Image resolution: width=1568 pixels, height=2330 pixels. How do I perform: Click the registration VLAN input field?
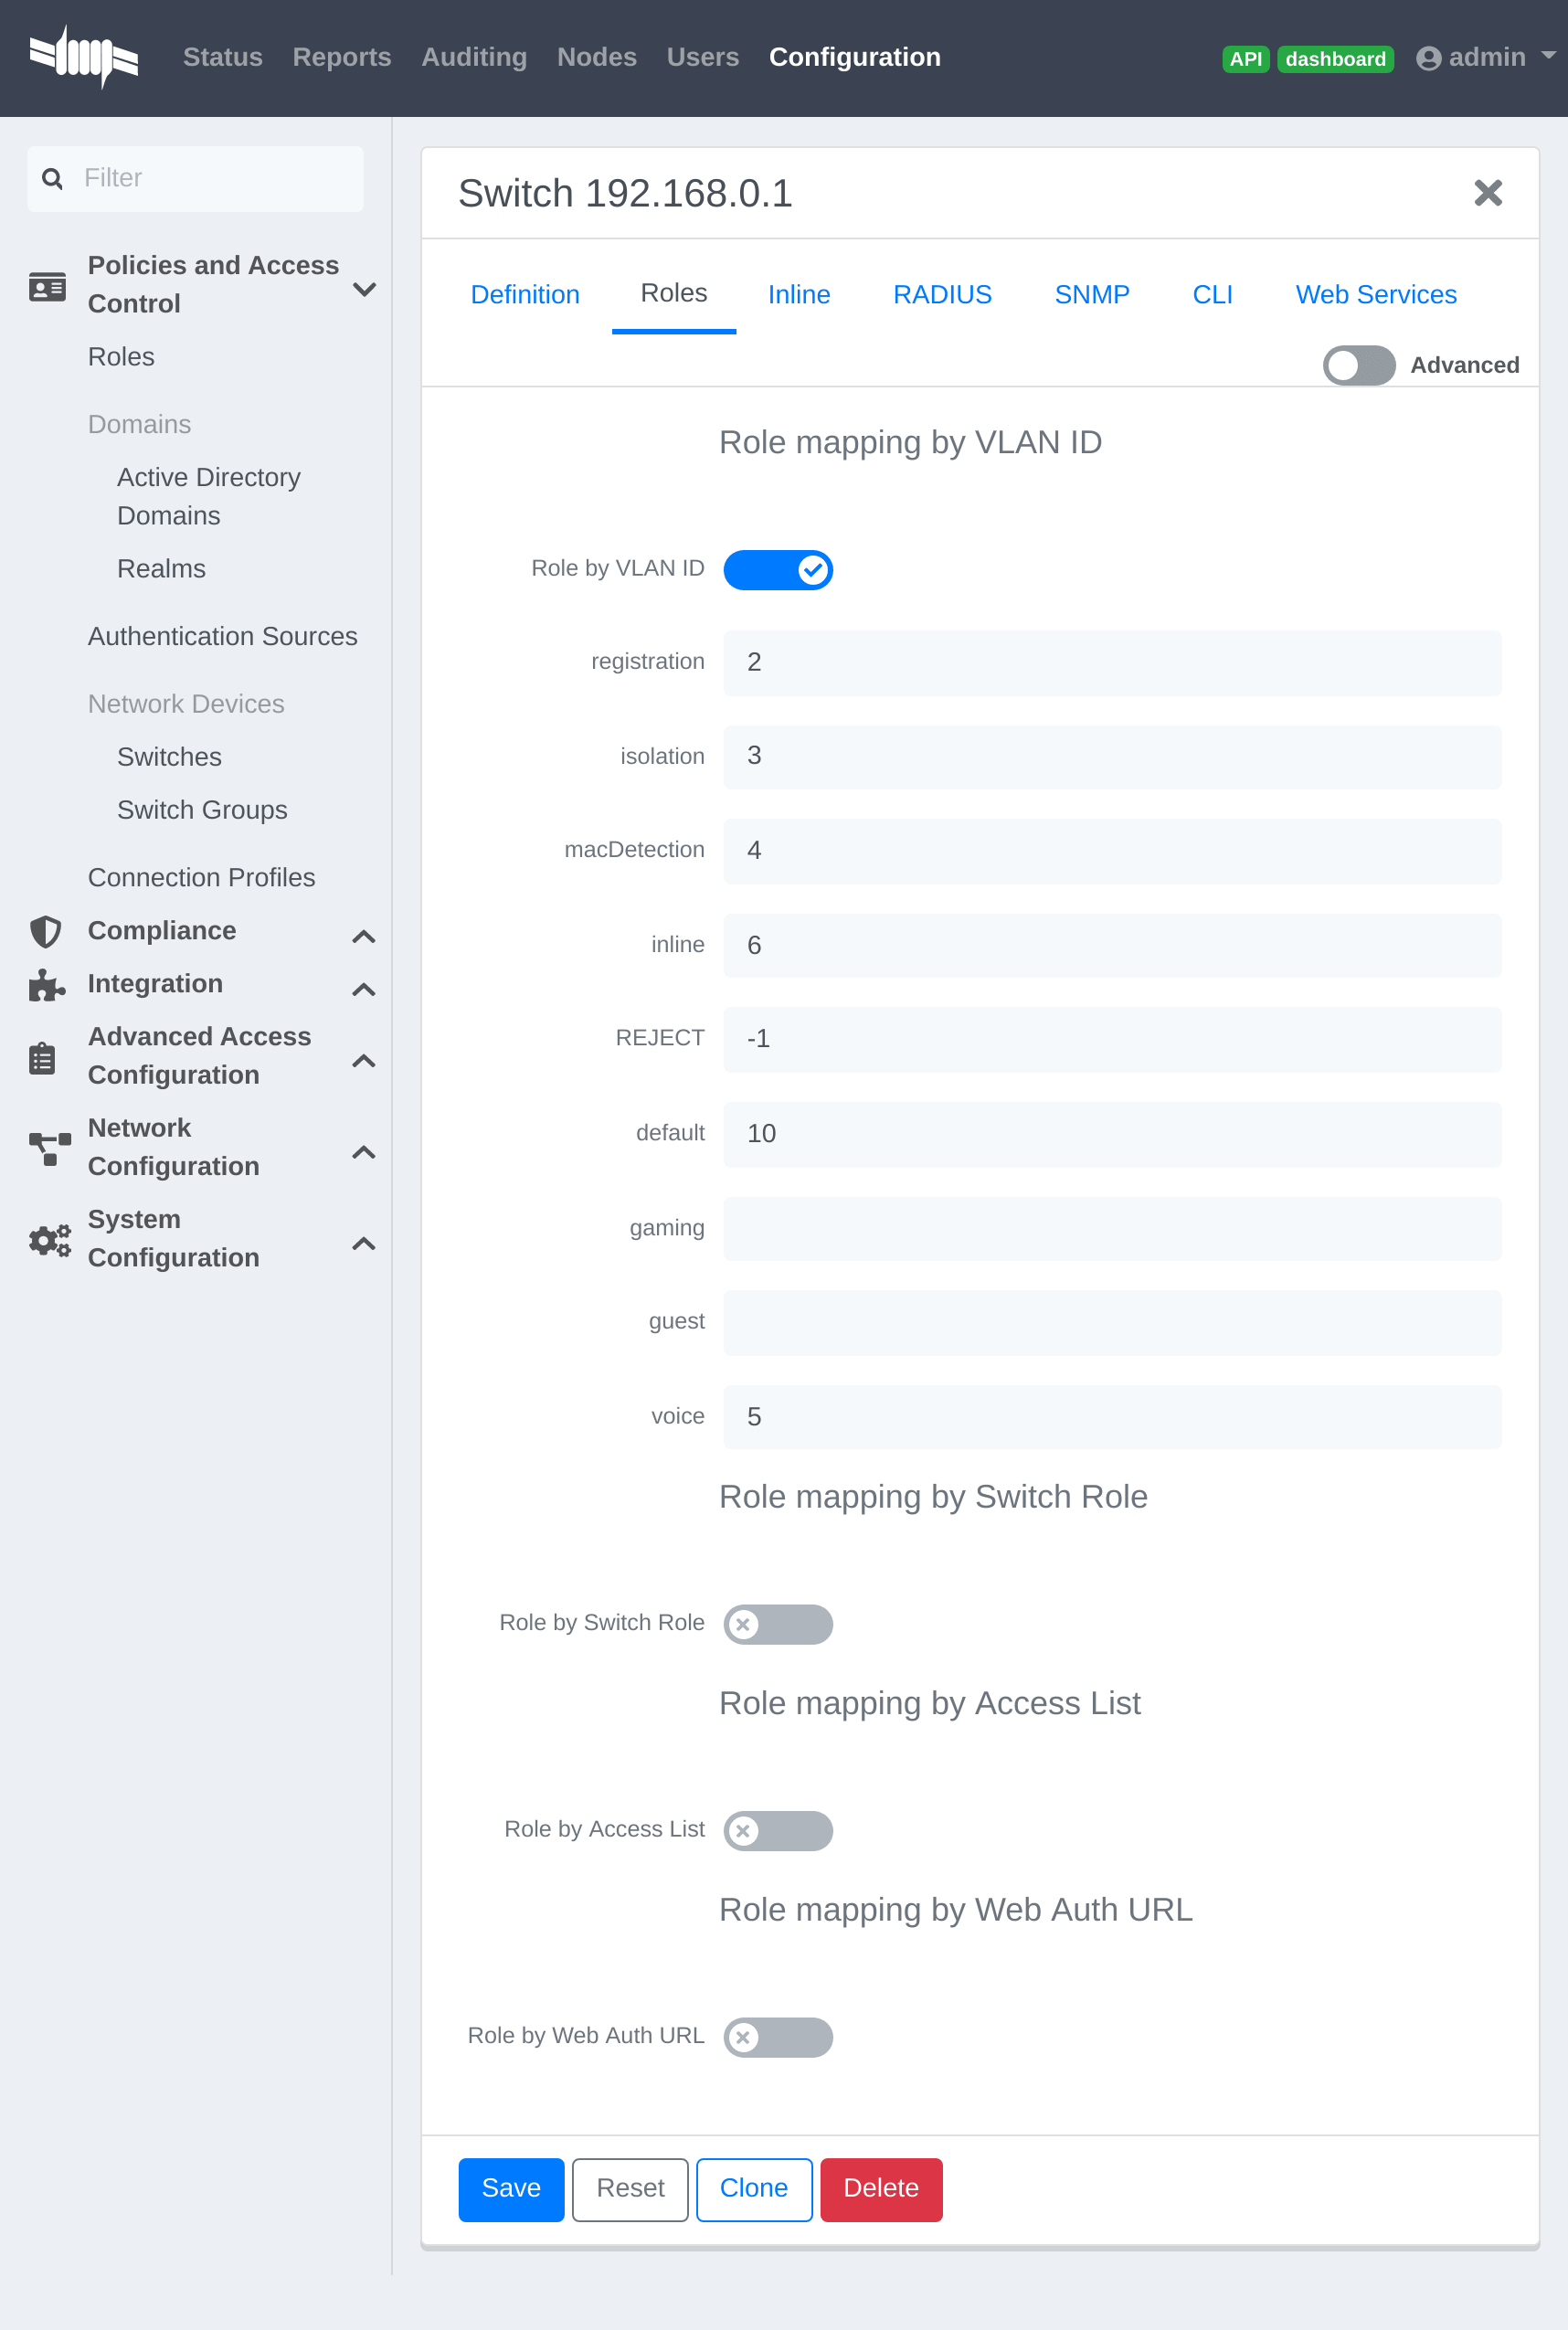[x=1111, y=662]
